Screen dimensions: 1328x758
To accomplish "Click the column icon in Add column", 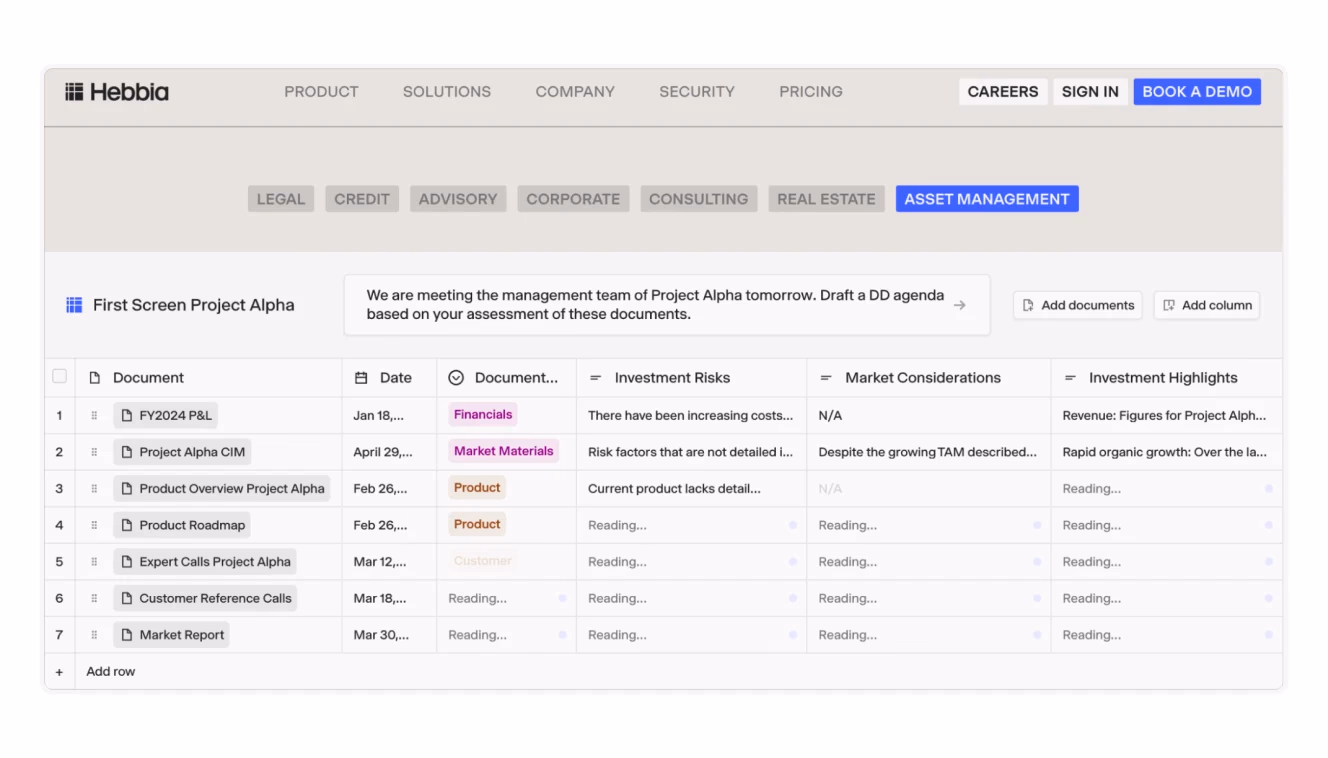I will (1169, 305).
